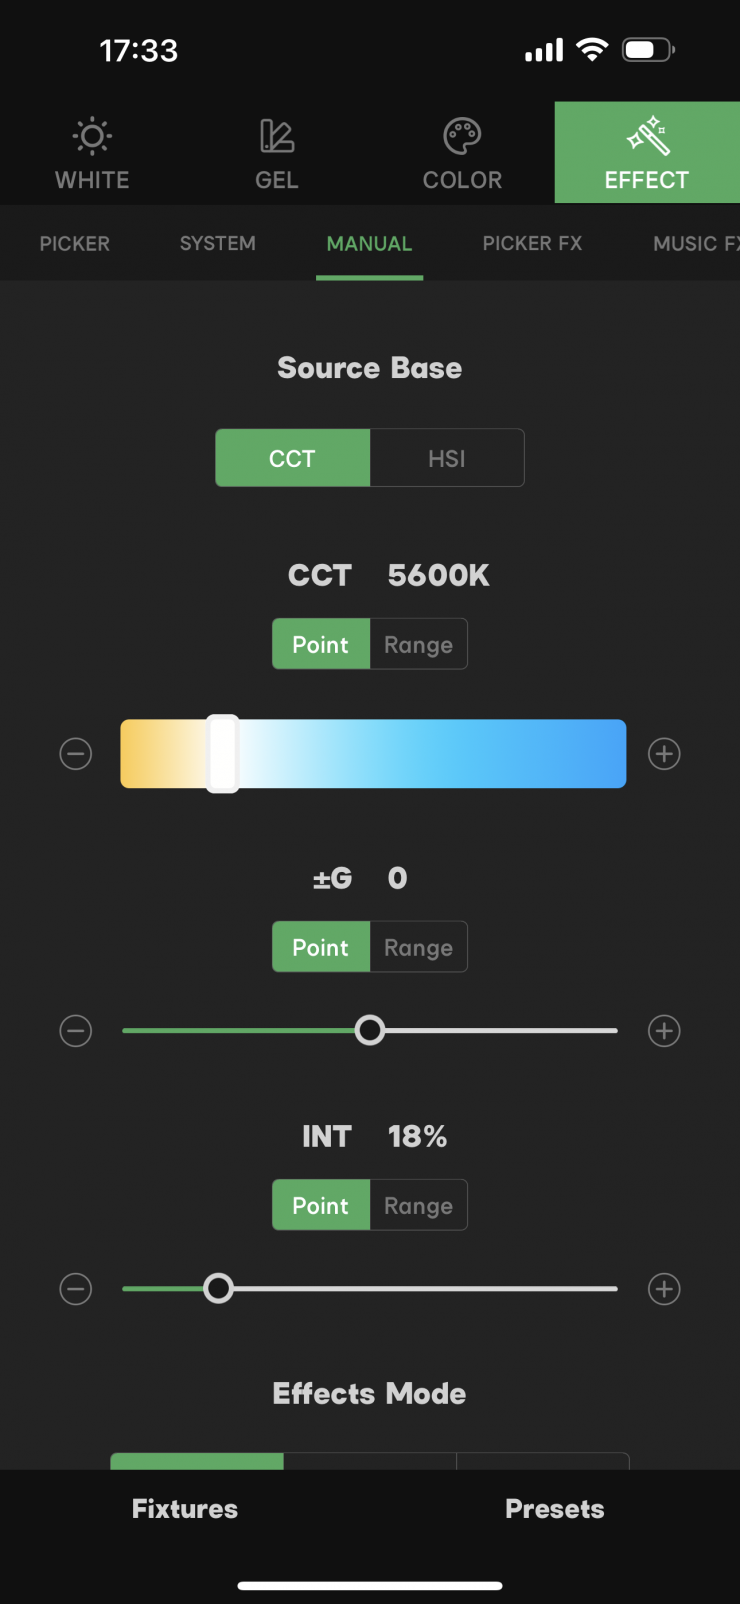Screen dimensions: 740x1604
Task: Switch to the PICKER tab
Action: (75, 244)
